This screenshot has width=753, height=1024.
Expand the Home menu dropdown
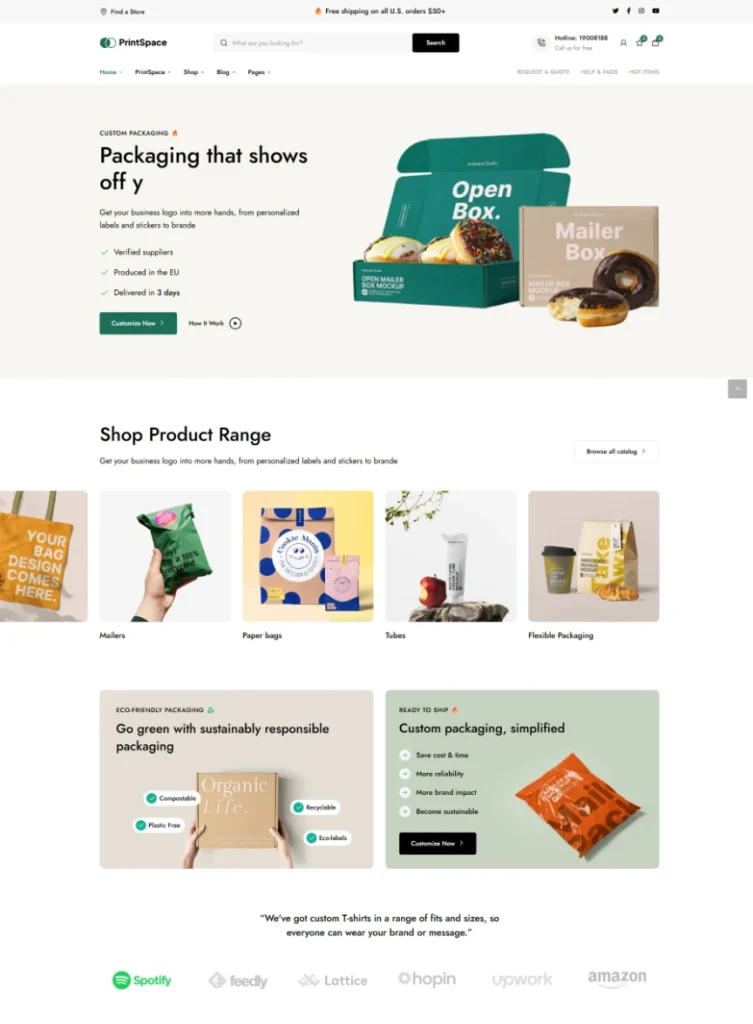(x=110, y=72)
